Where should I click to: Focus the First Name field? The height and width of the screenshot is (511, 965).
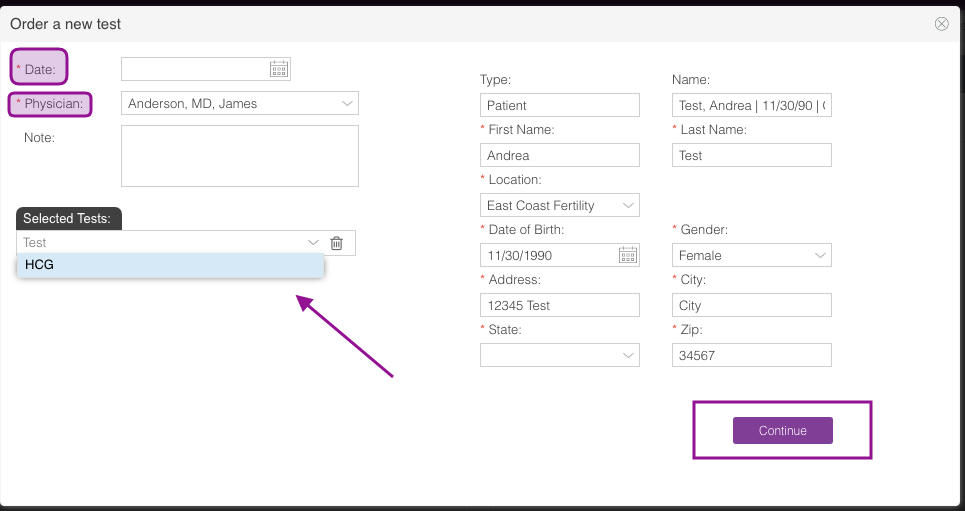(559, 155)
